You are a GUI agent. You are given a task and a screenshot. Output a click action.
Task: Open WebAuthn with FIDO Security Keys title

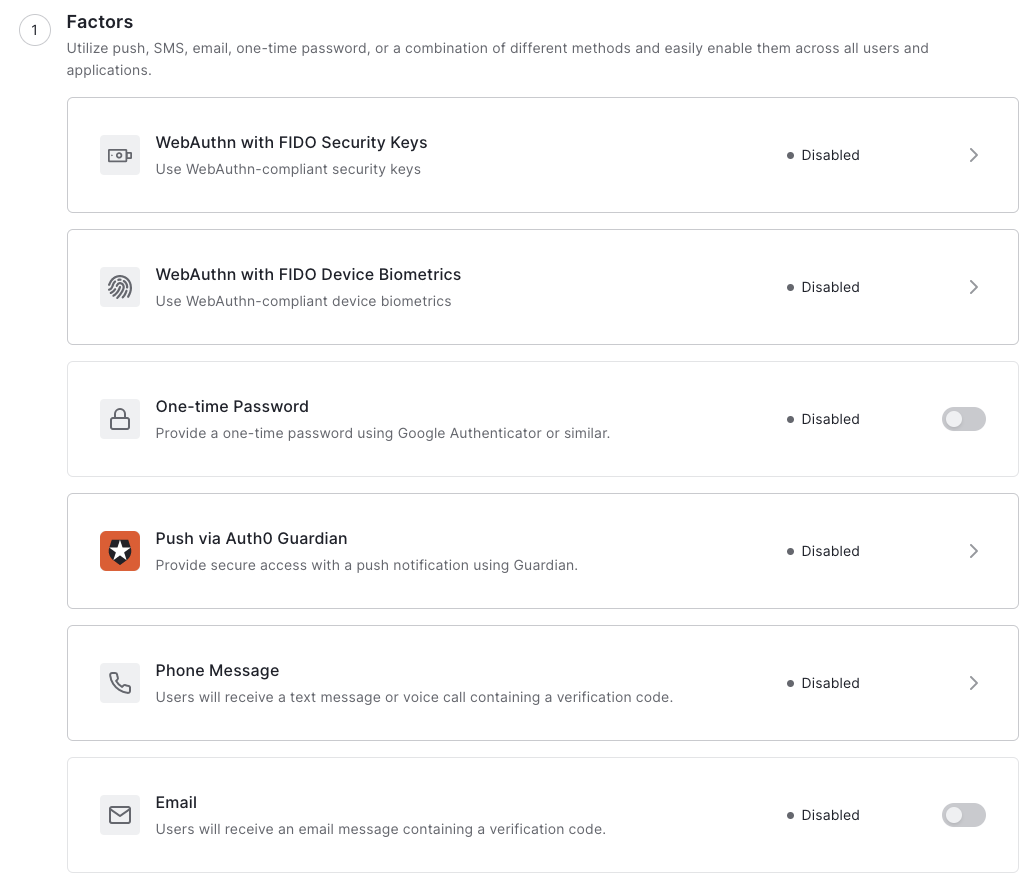(291, 142)
